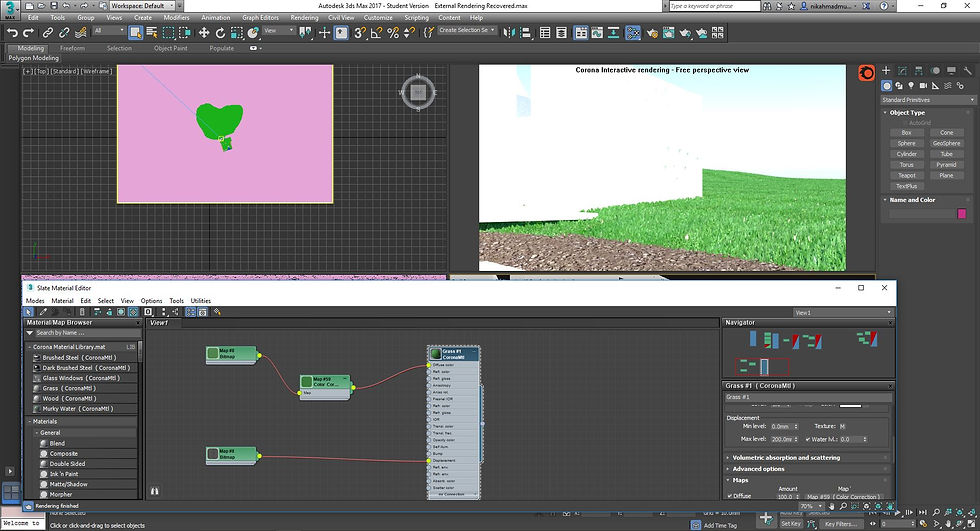Activate the Select and Rotate tool

[220, 32]
